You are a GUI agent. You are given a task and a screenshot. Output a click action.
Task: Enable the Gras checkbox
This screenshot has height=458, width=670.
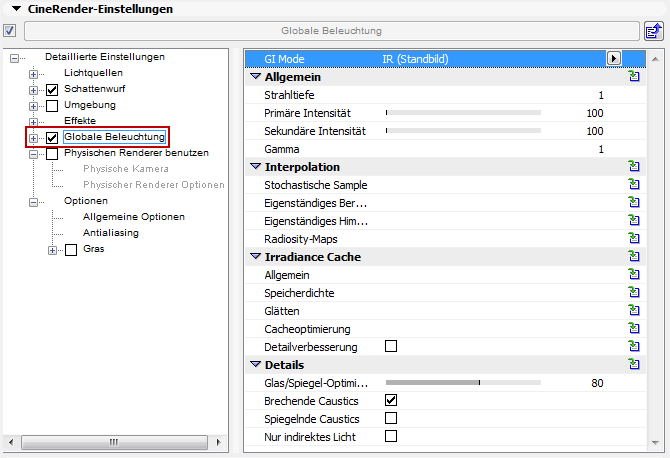click(x=71, y=250)
